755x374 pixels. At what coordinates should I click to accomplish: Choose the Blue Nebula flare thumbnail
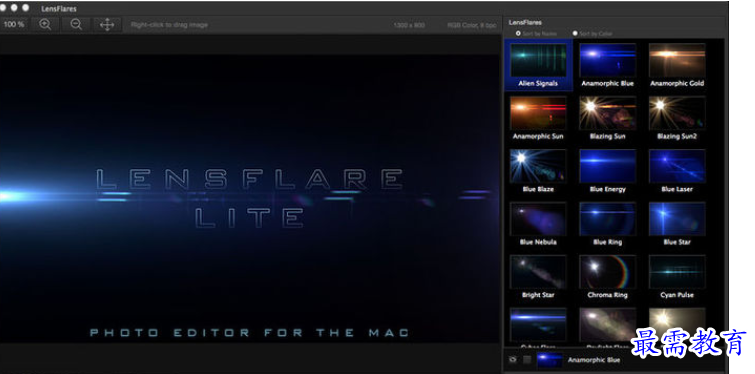coord(538,219)
